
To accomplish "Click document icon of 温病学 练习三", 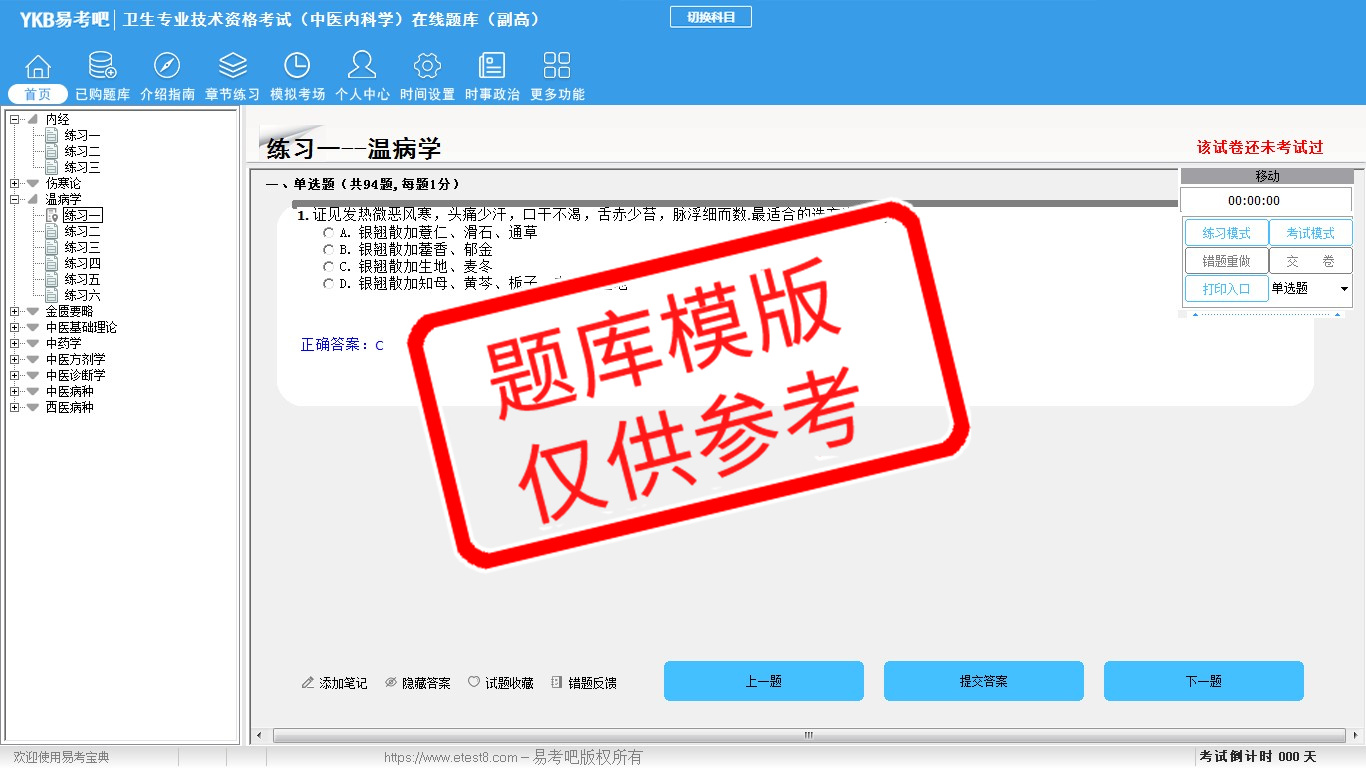I will (x=52, y=247).
